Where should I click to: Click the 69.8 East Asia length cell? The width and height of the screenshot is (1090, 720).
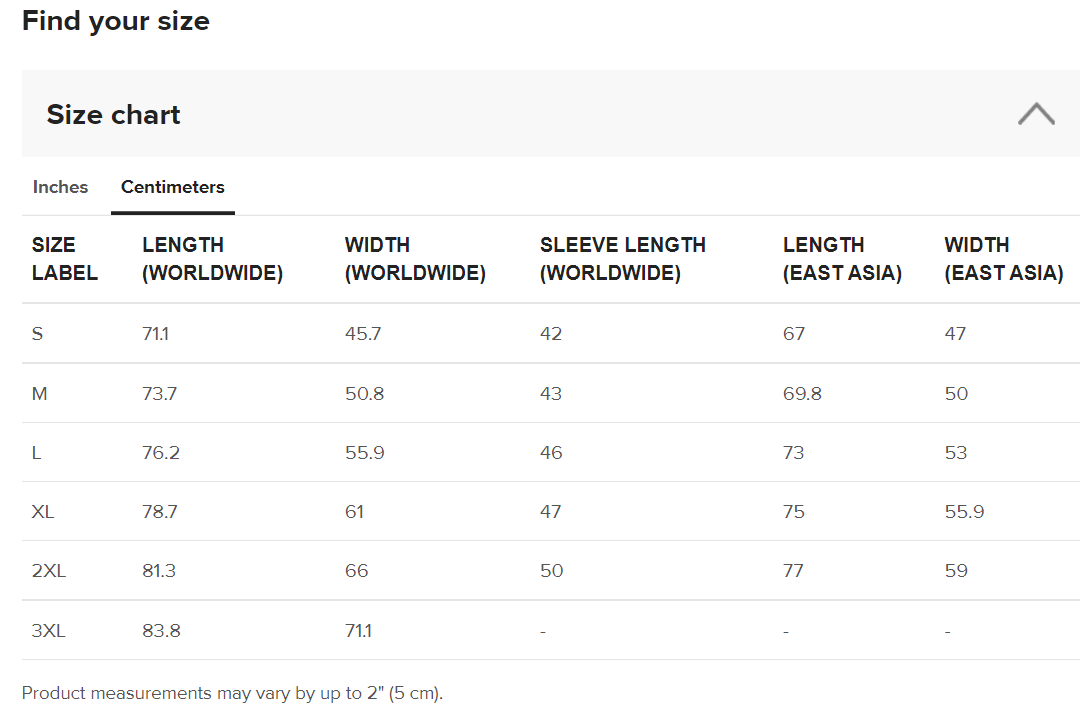click(x=802, y=394)
